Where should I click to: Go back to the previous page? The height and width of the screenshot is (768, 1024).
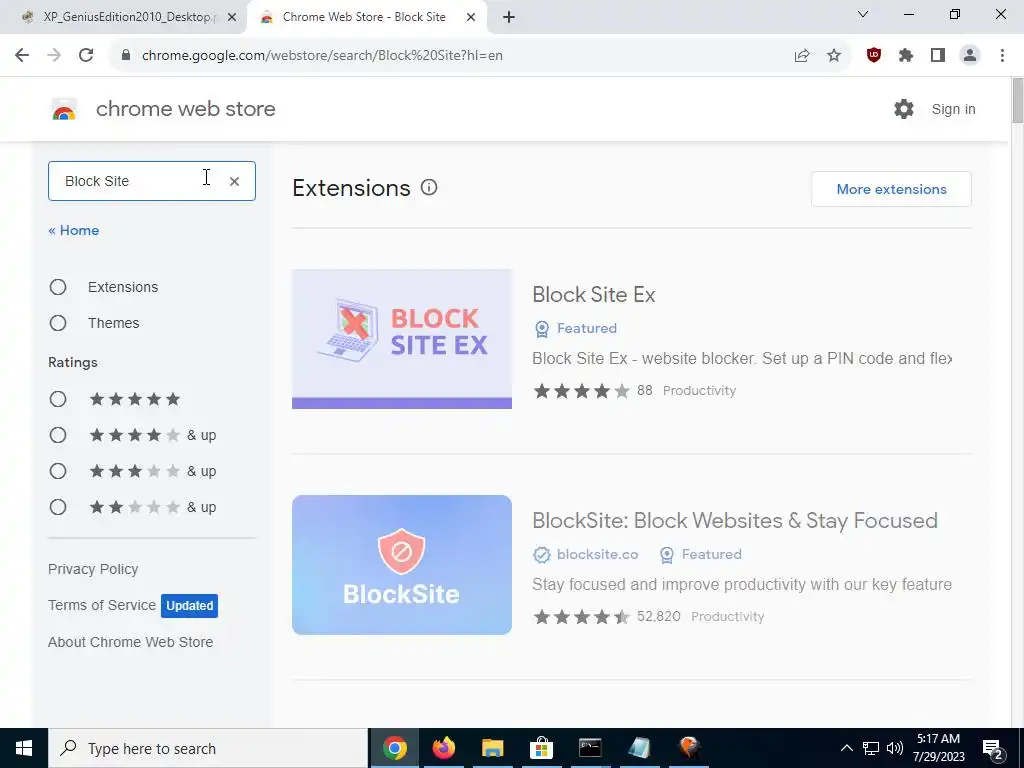pyautogui.click(x=22, y=56)
